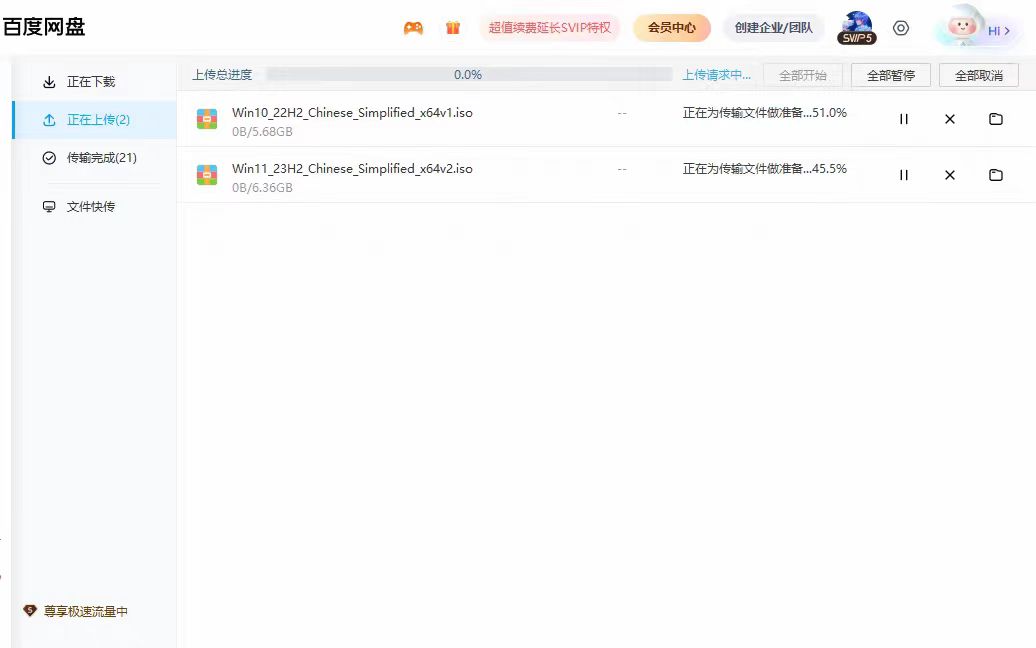Select the 正在上传(2) section
Image resolution: width=1036 pixels, height=648 pixels.
[x=95, y=119]
